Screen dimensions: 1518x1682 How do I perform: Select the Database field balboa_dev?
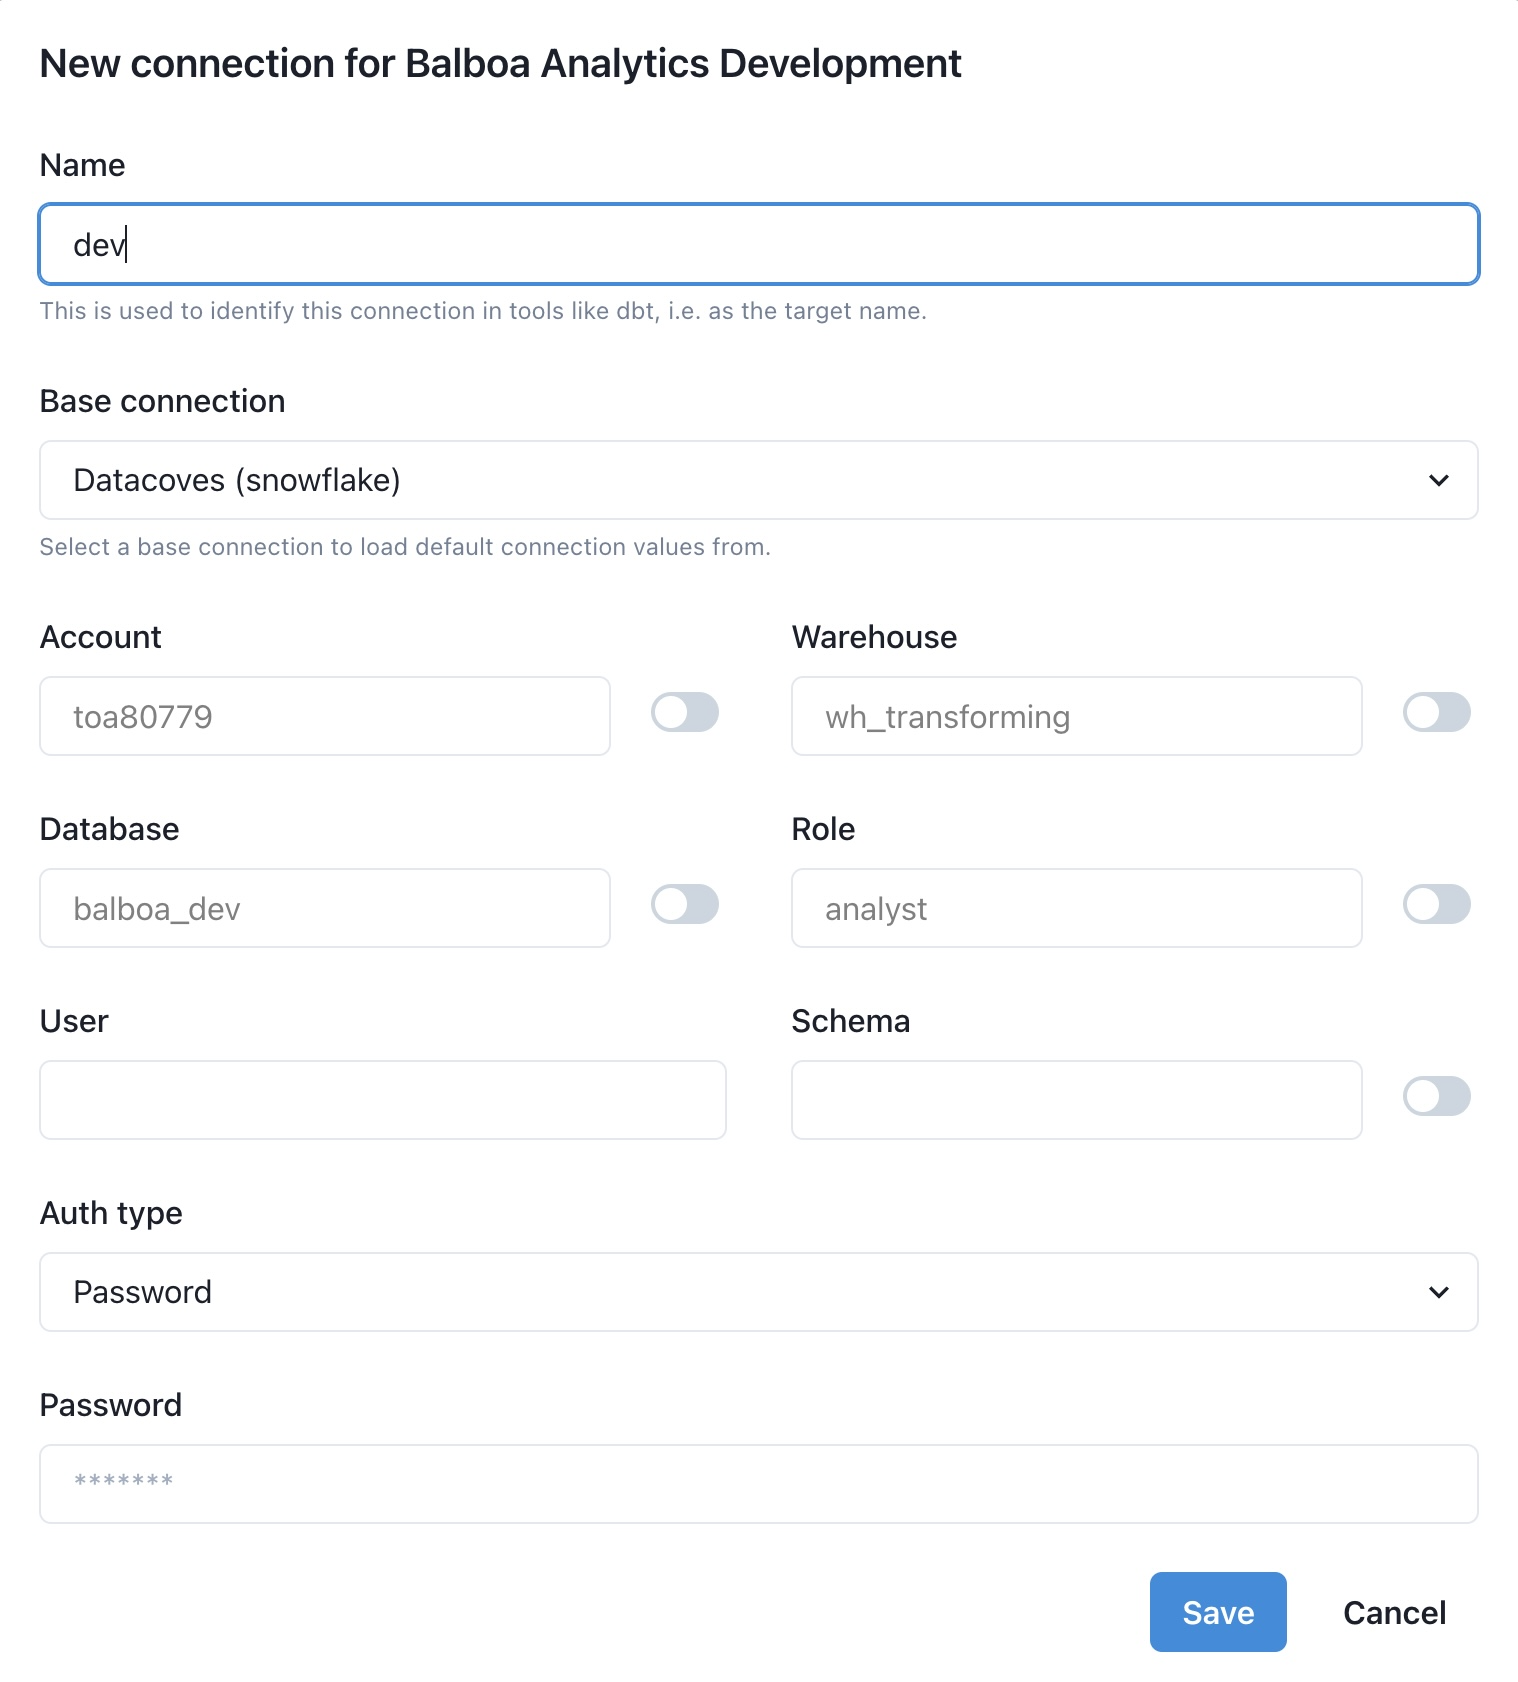(325, 908)
